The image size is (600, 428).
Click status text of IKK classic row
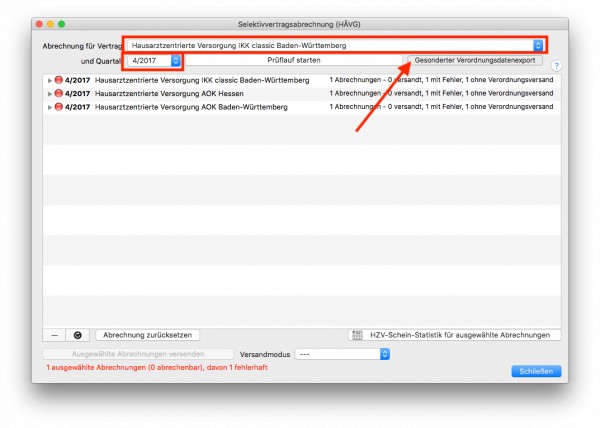pyautogui.click(x=441, y=80)
